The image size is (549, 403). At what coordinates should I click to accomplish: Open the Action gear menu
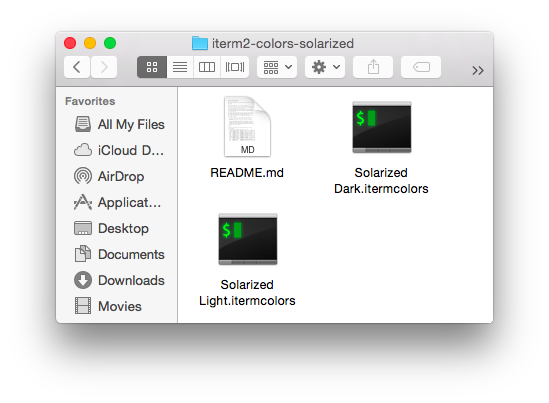325,67
